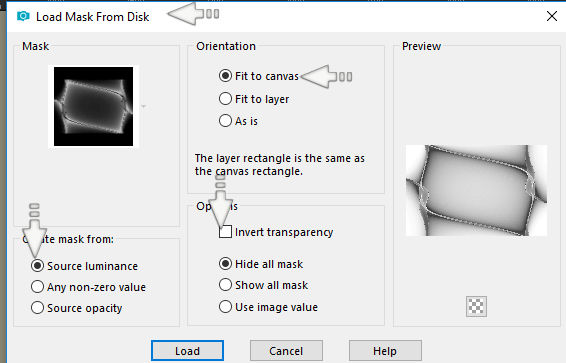Click the Load button
This screenshot has width=566, height=363.
coord(187,351)
